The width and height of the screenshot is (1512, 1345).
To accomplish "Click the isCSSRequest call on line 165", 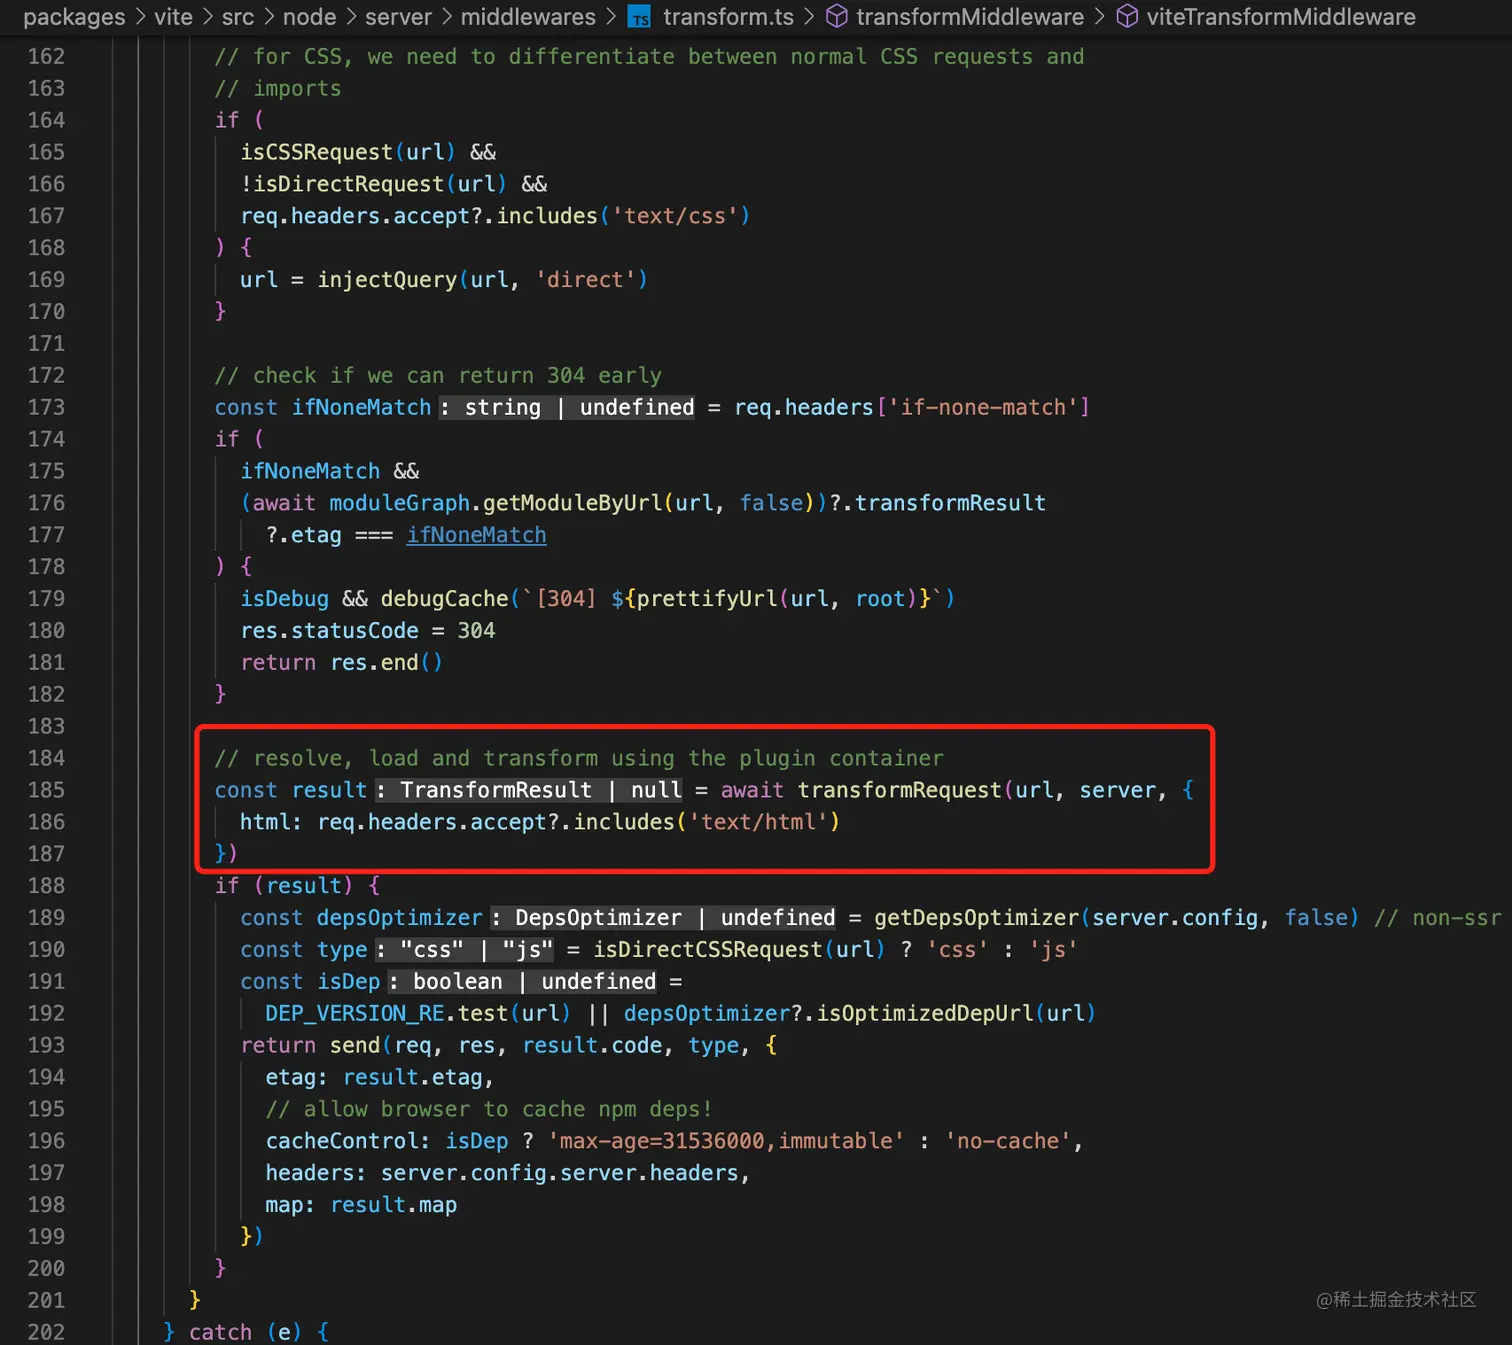I will pos(316,152).
